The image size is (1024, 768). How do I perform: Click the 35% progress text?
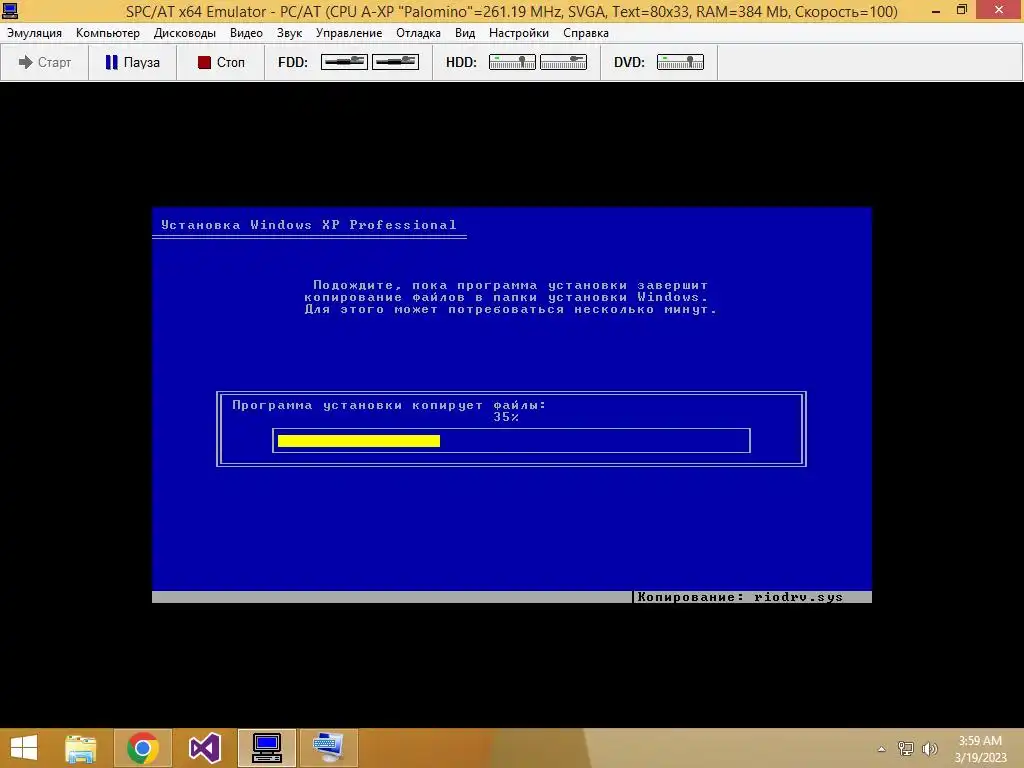point(506,417)
